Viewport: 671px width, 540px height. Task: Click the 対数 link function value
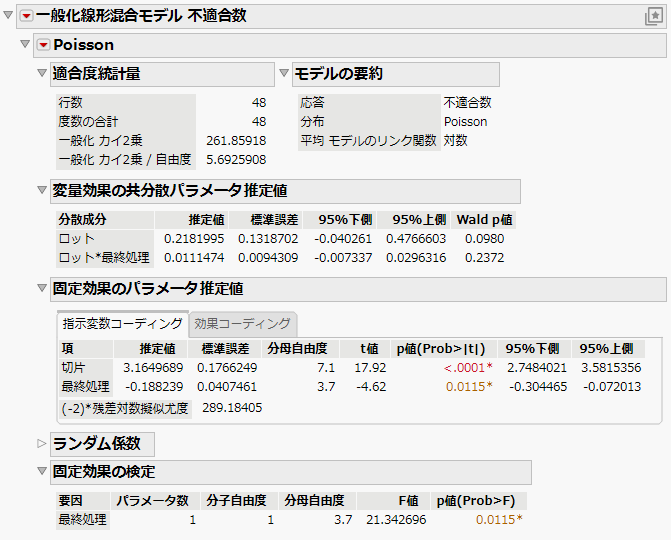point(455,141)
